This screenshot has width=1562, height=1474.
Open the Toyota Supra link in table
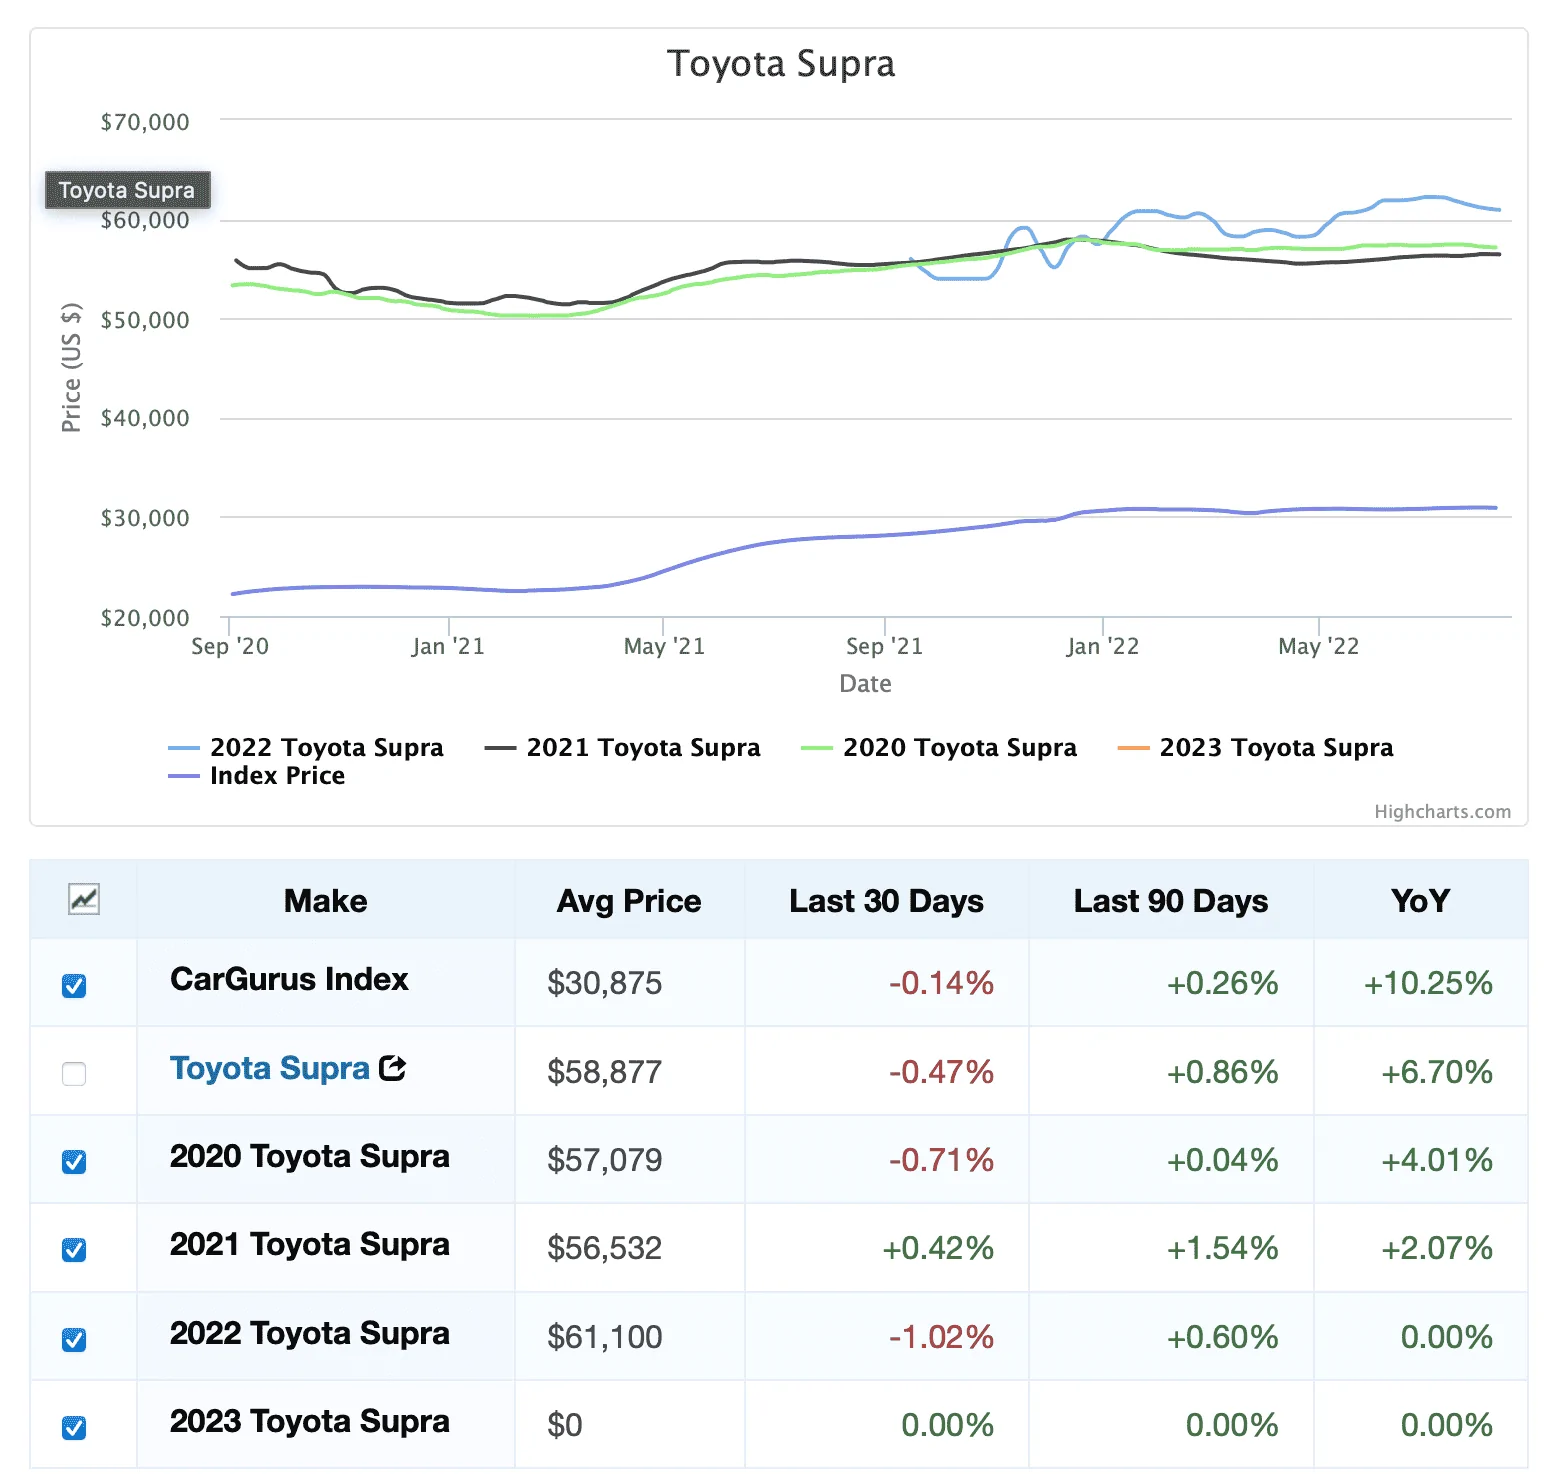click(270, 1068)
